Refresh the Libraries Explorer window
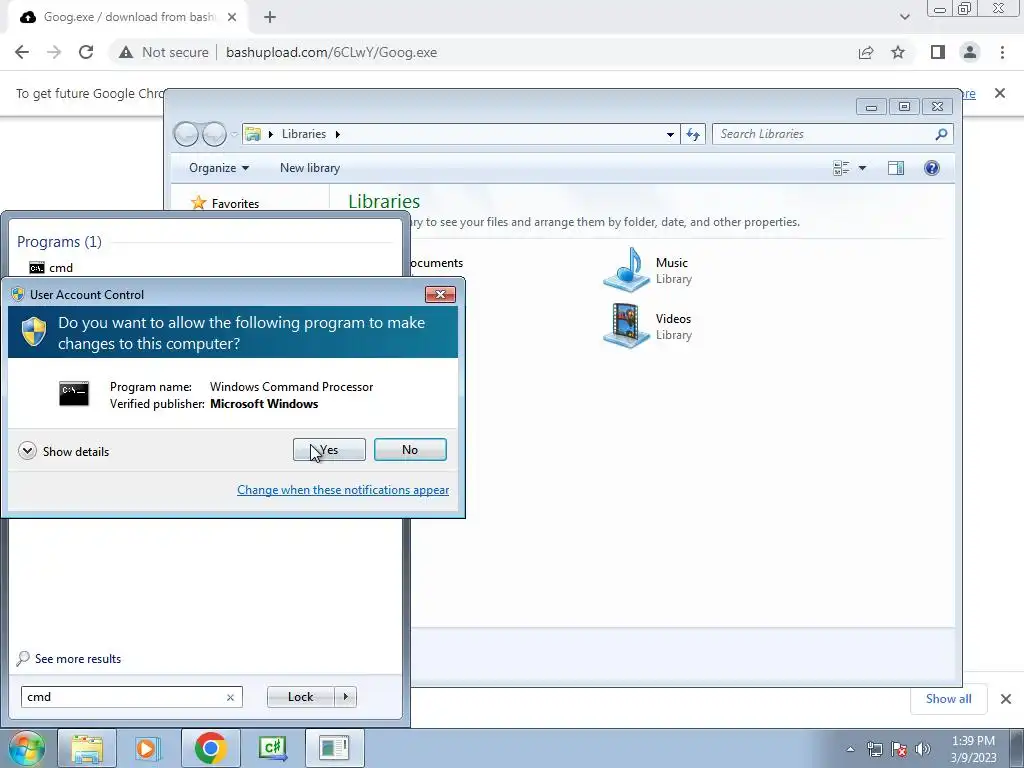1024x768 pixels. (x=693, y=135)
